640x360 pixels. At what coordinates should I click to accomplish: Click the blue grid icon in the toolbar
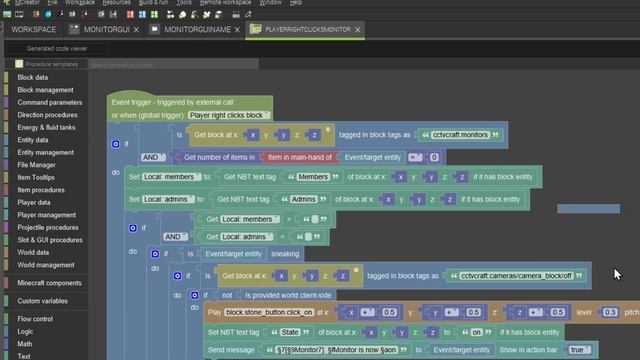click(142, 15)
